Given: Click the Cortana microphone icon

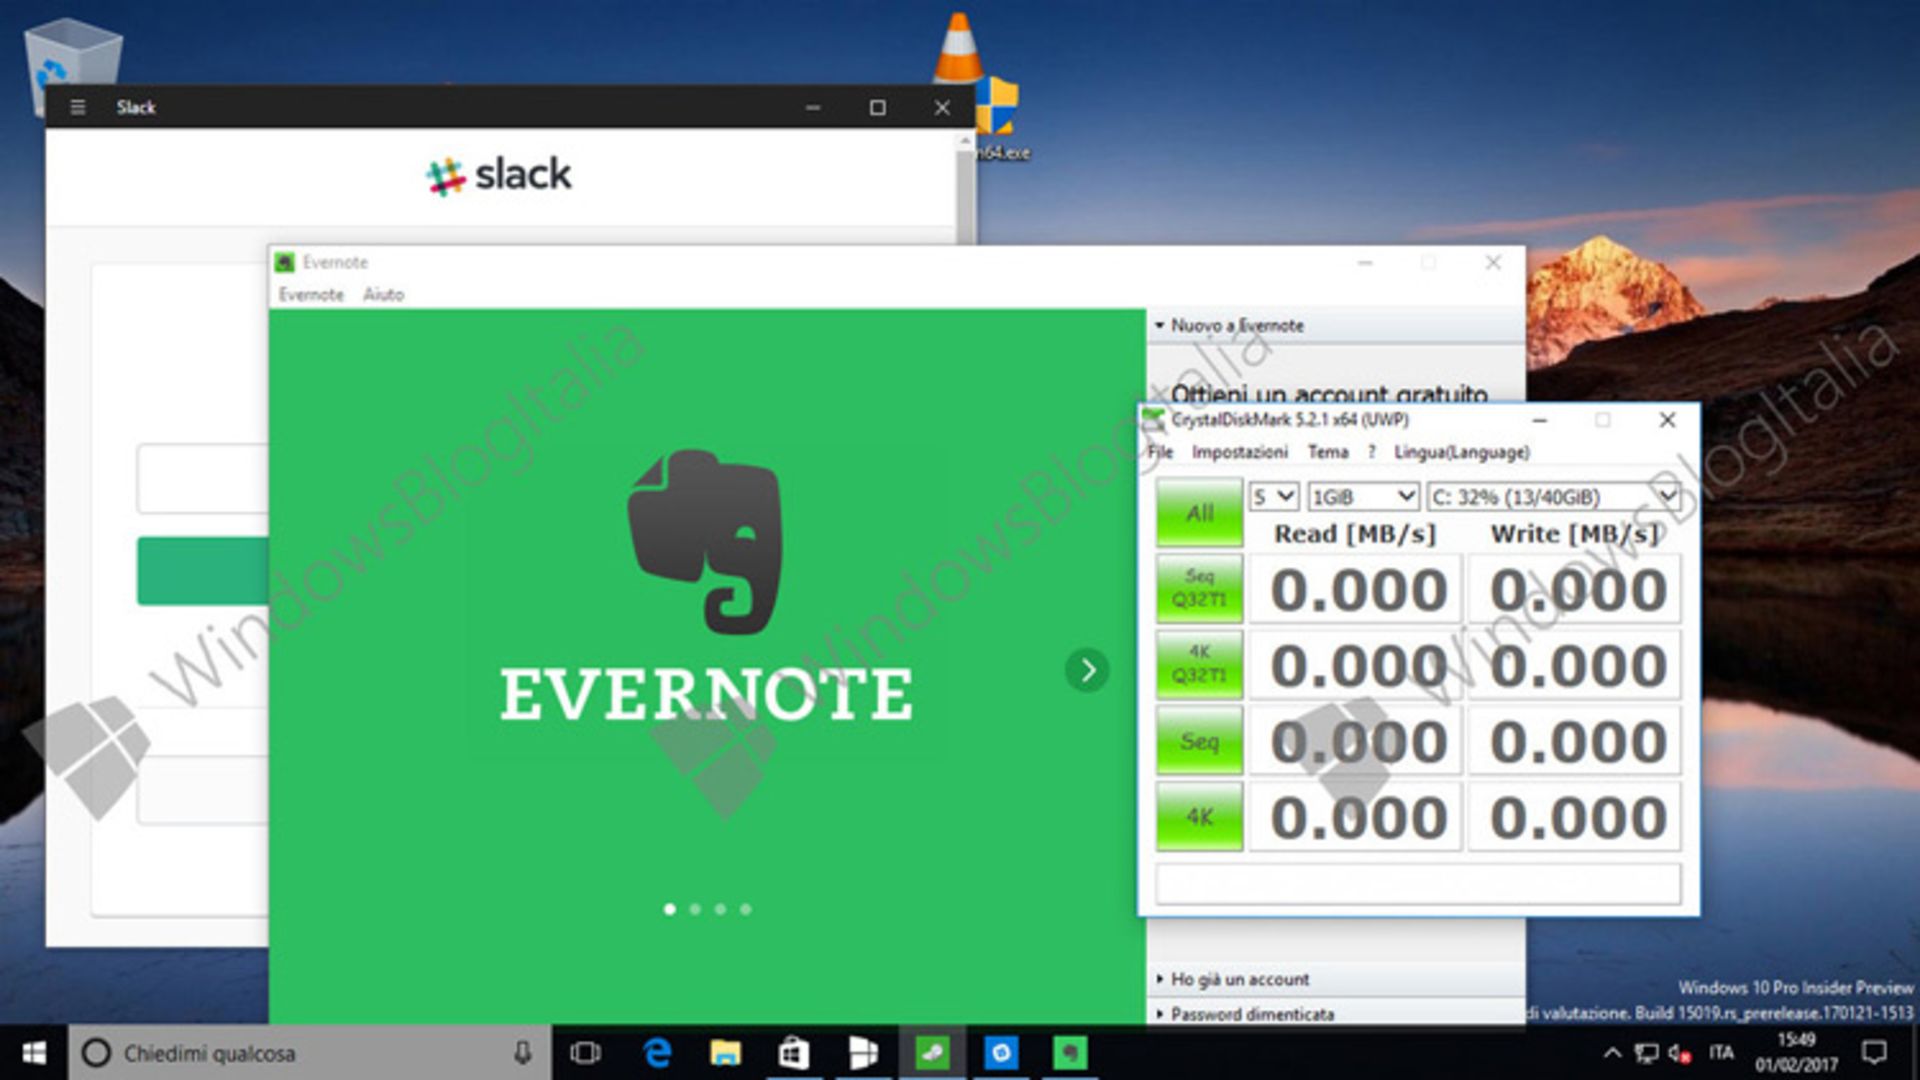Looking at the screenshot, I should pyautogui.click(x=522, y=1052).
